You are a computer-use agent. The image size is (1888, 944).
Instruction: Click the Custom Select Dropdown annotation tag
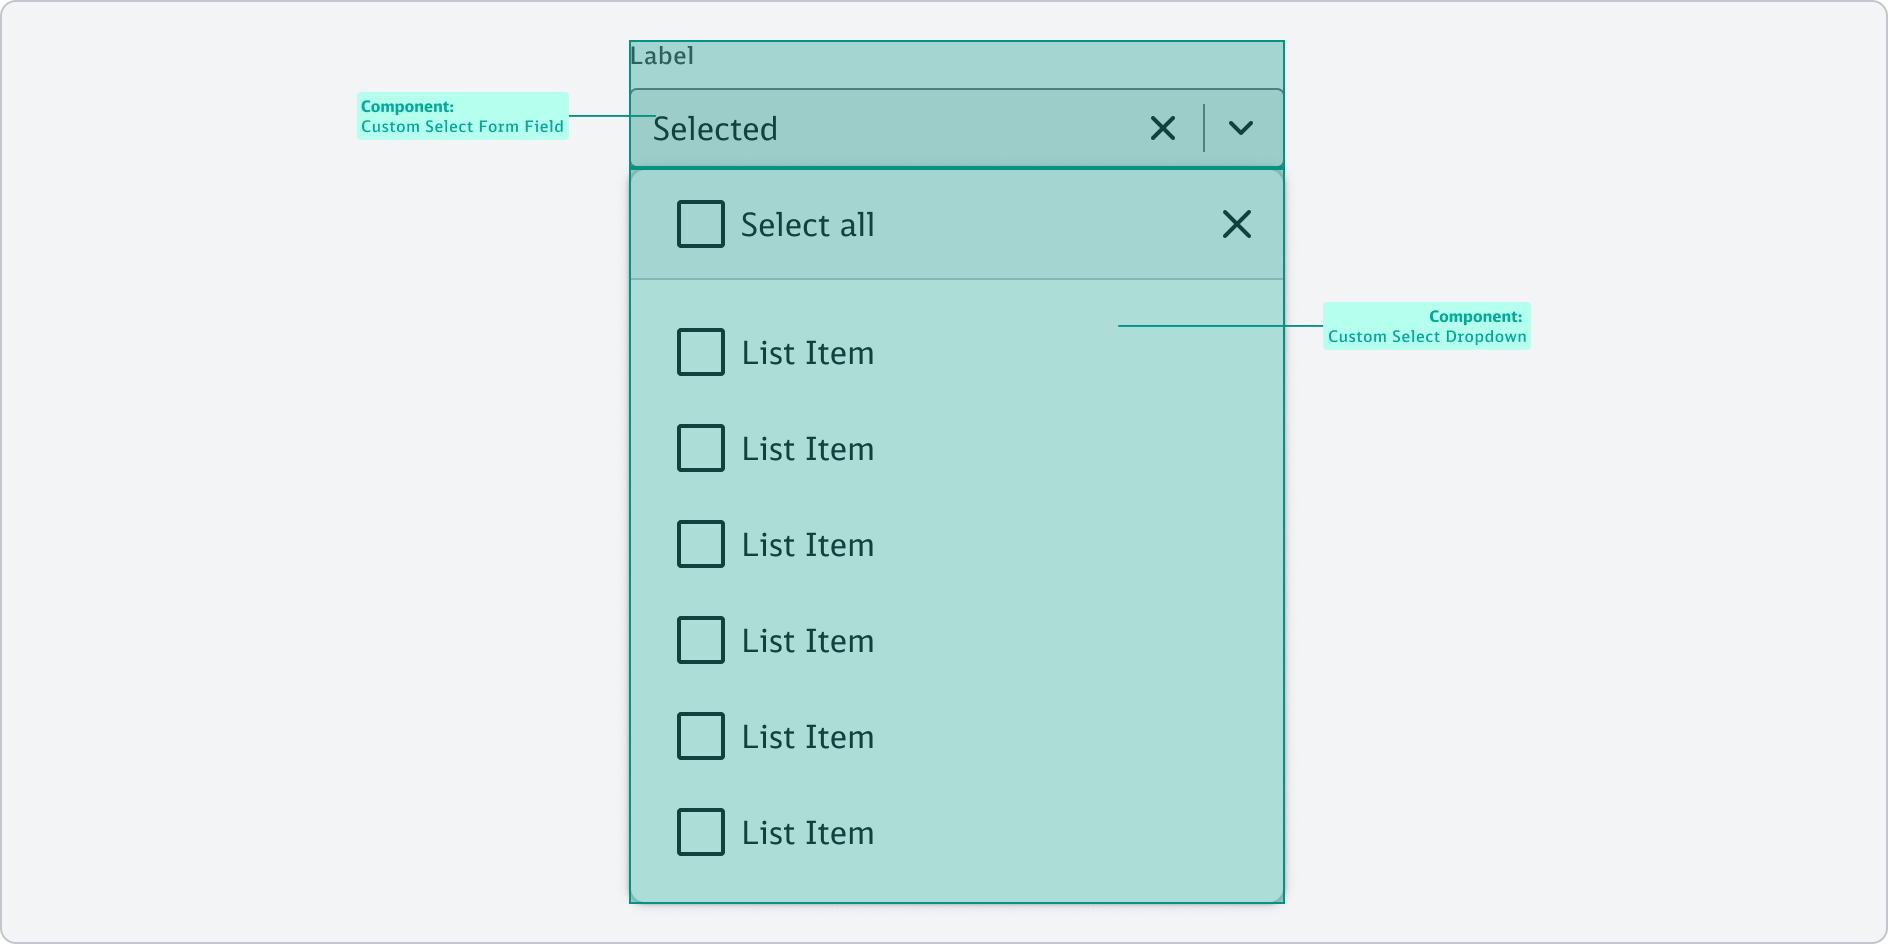(1426, 326)
